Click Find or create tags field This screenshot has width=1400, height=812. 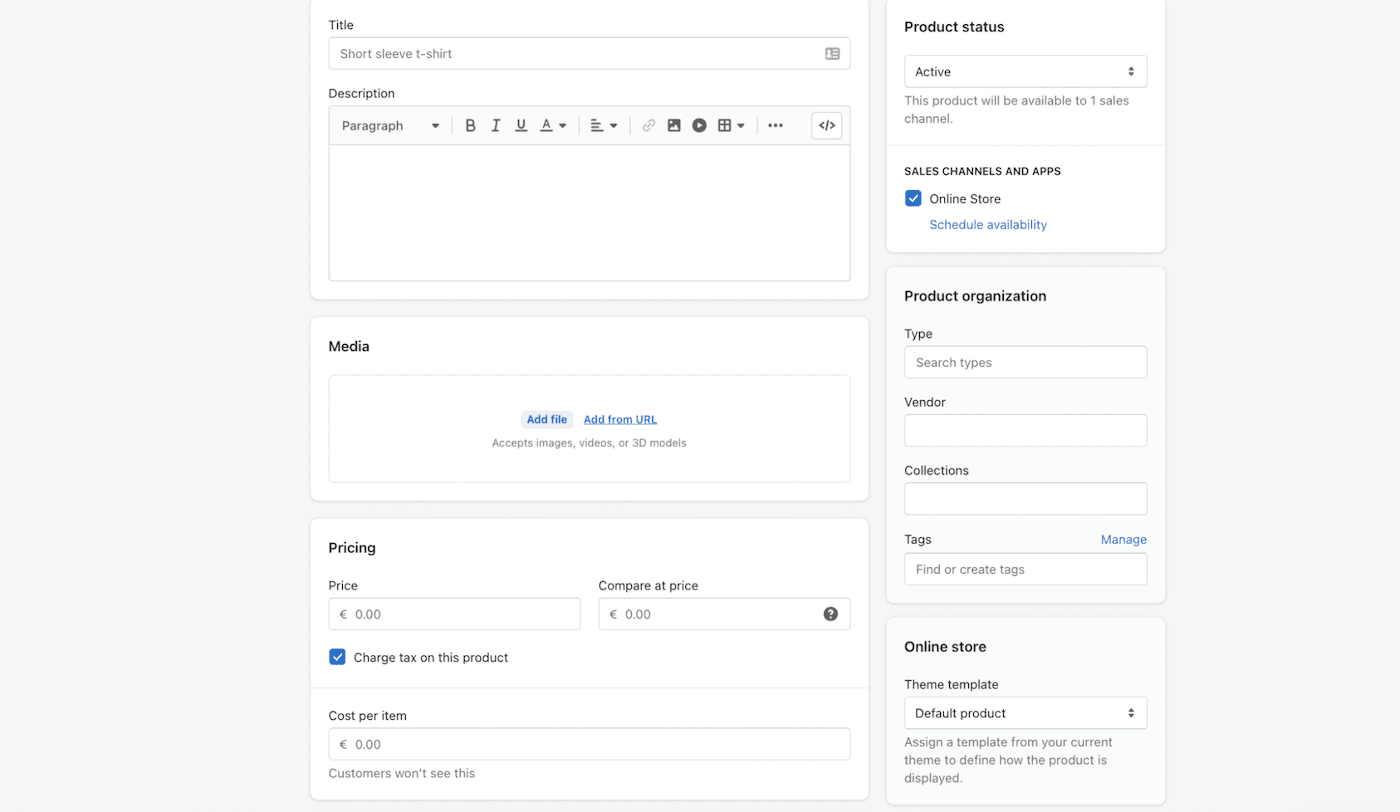point(1025,569)
